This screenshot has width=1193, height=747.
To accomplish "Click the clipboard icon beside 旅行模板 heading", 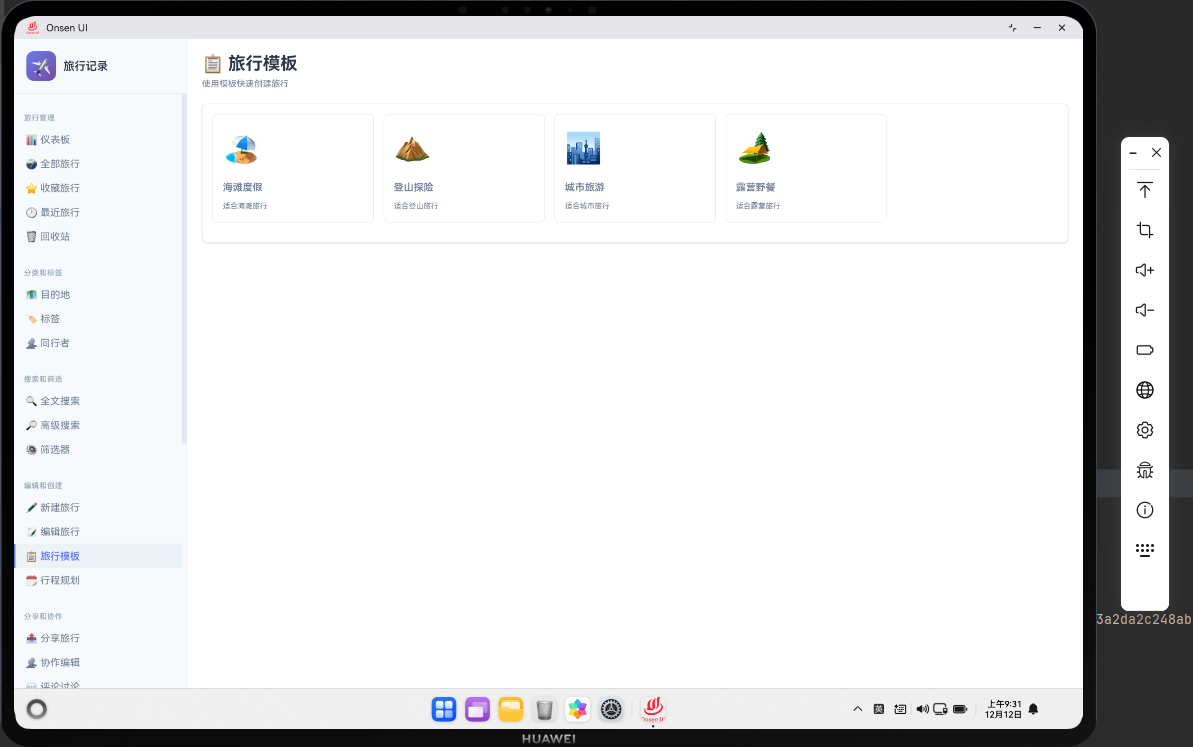I will (212, 63).
